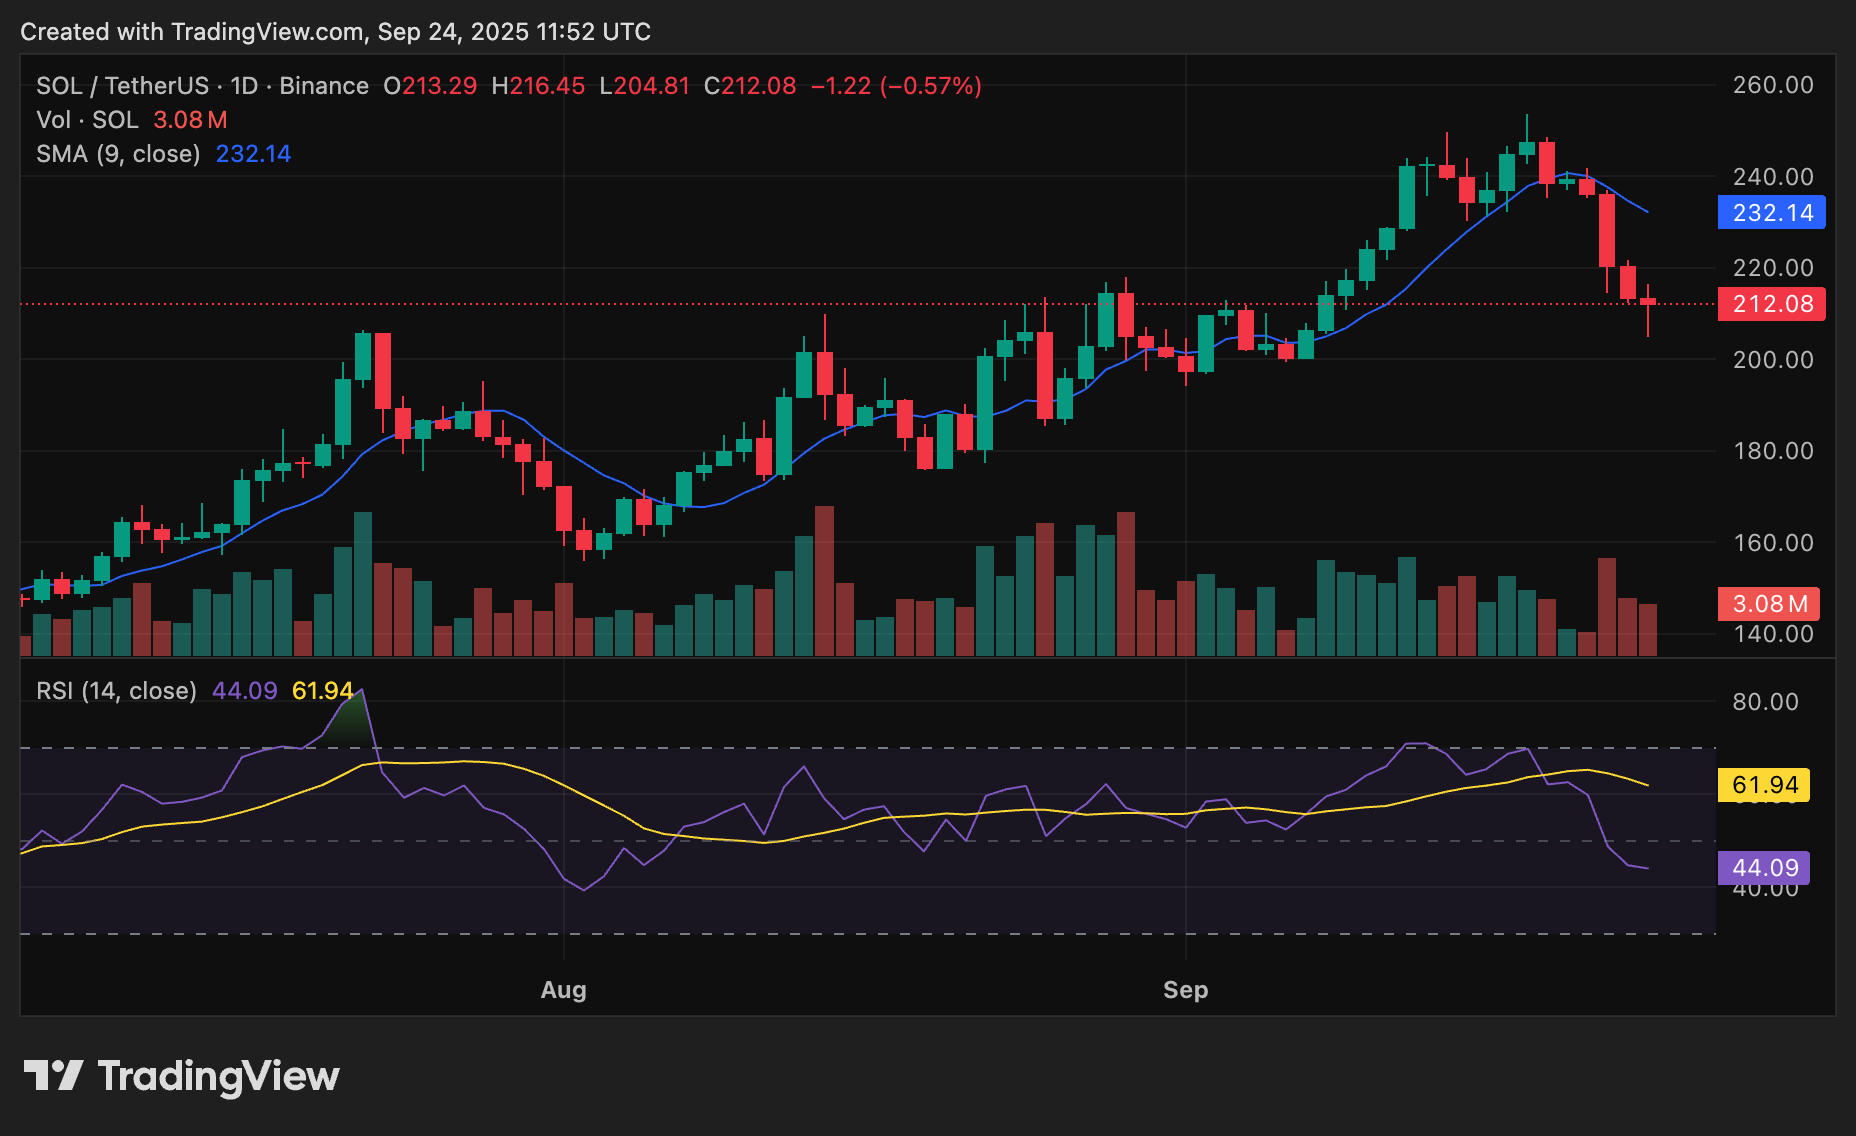
Task: Toggle visibility of the SMA (9, close) indicator
Action: (x=116, y=153)
